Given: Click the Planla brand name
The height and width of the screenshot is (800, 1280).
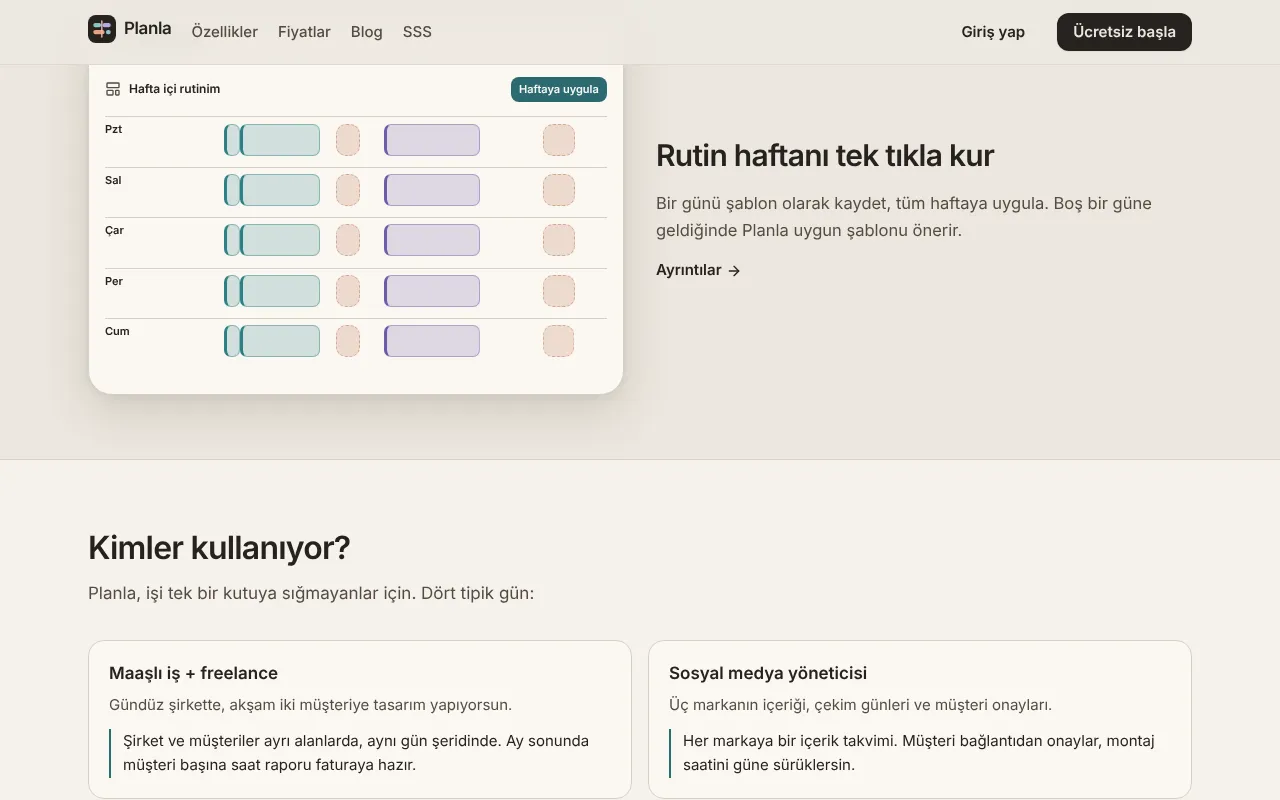Looking at the screenshot, I should tap(148, 29).
